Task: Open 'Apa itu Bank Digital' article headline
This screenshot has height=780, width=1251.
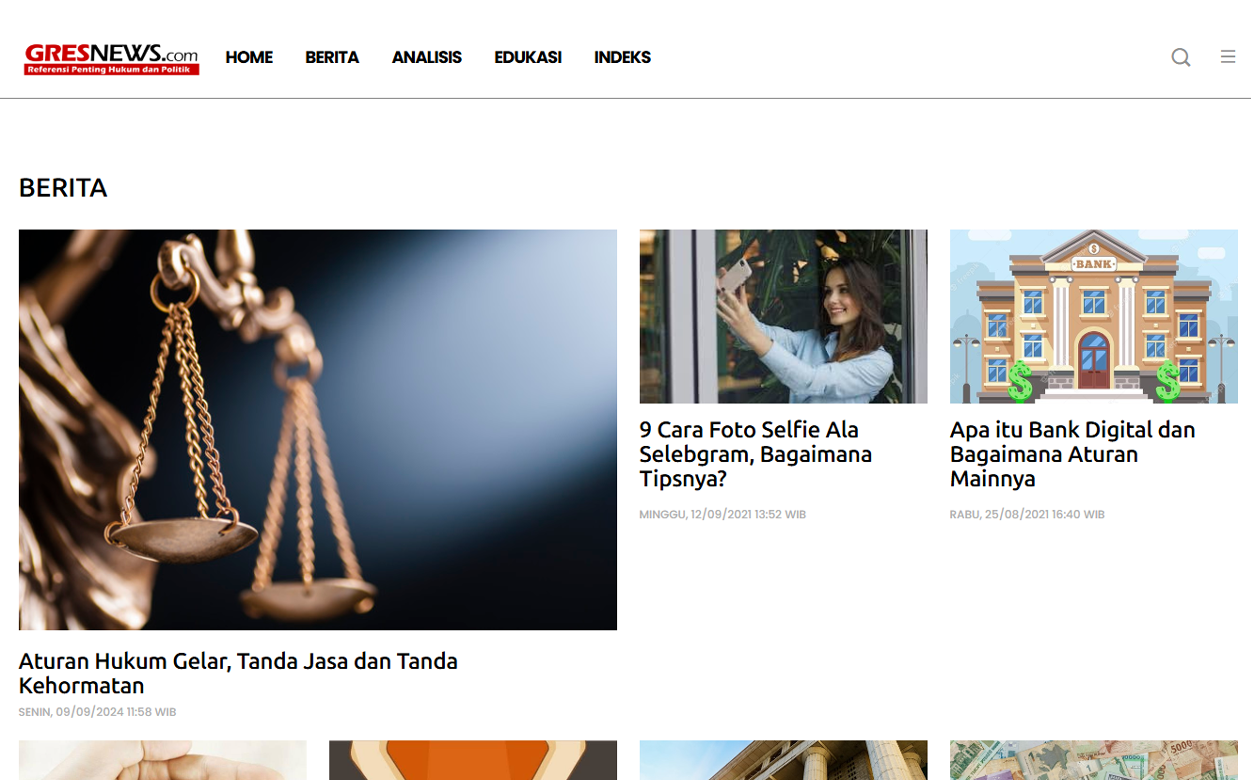Action: click(1072, 454)
